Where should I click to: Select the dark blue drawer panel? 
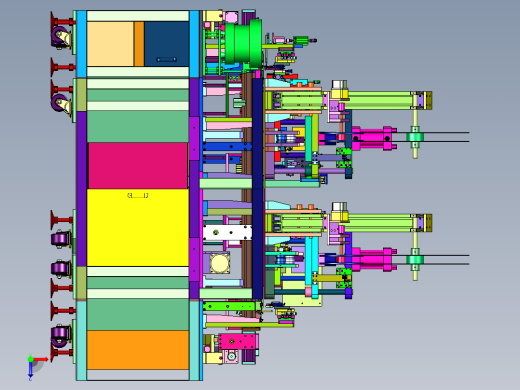tap(167, 44)
